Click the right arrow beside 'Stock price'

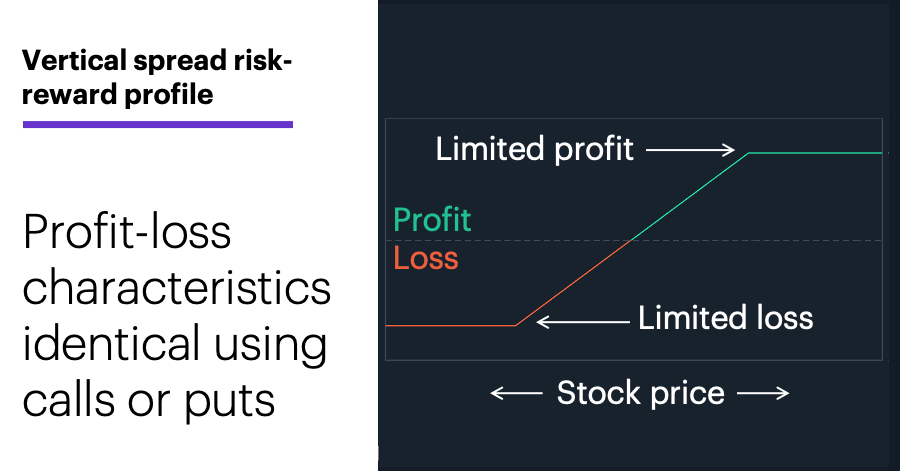pyautogui.click(x=763, y=393)
